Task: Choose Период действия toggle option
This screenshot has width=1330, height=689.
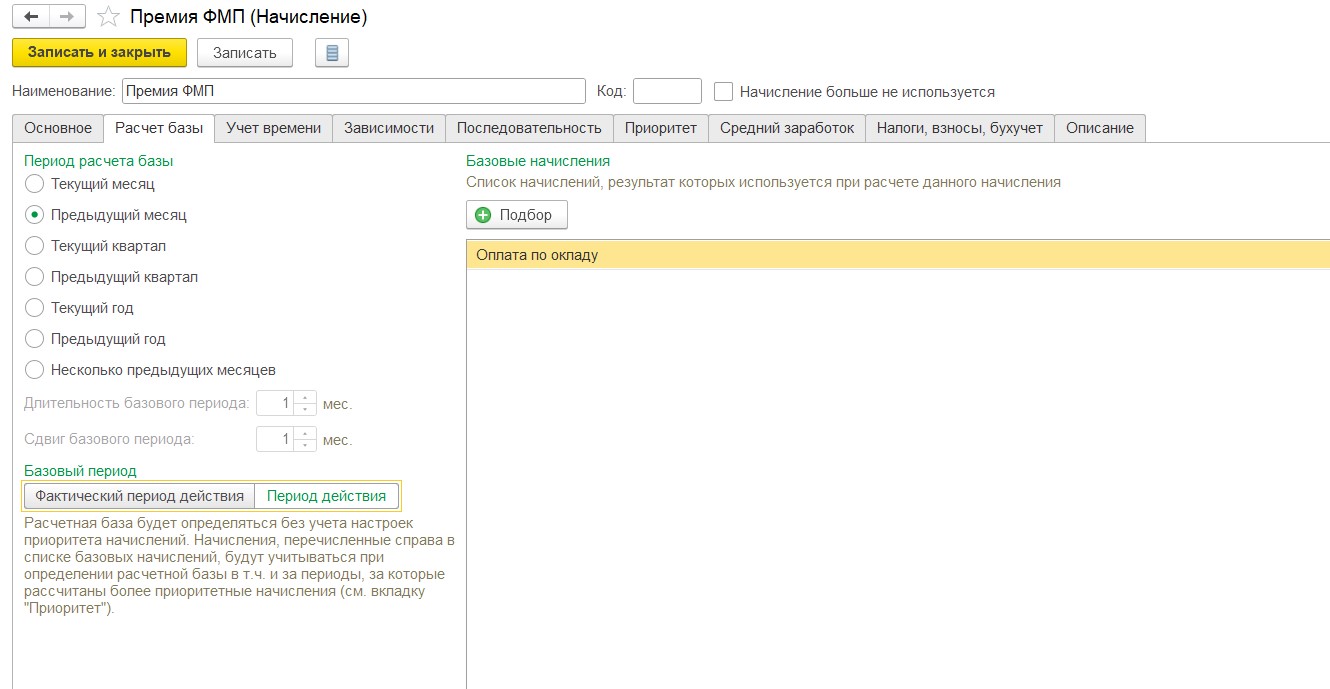Action: click(x=327, y=496)
